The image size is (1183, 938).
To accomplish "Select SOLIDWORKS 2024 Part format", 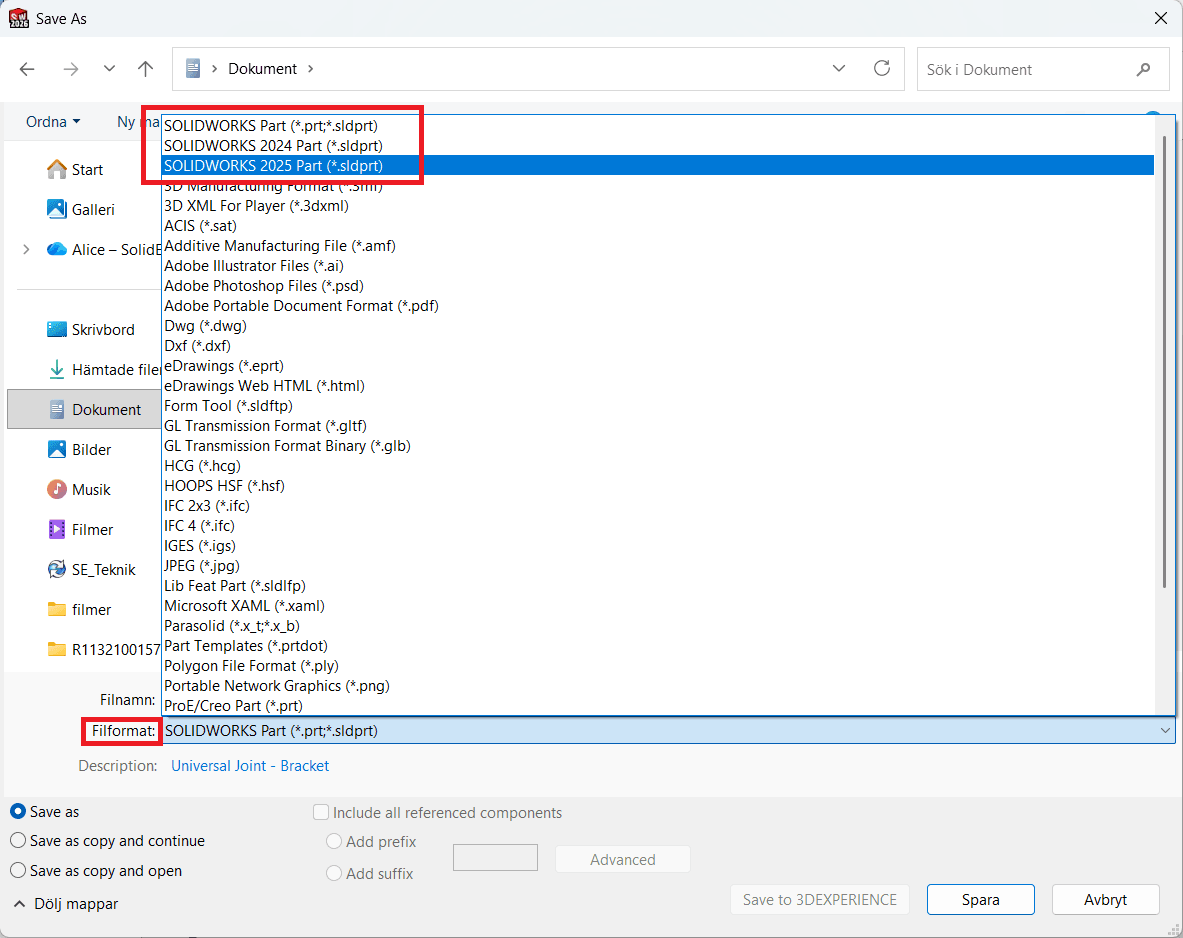I will (x=658, y=146).
